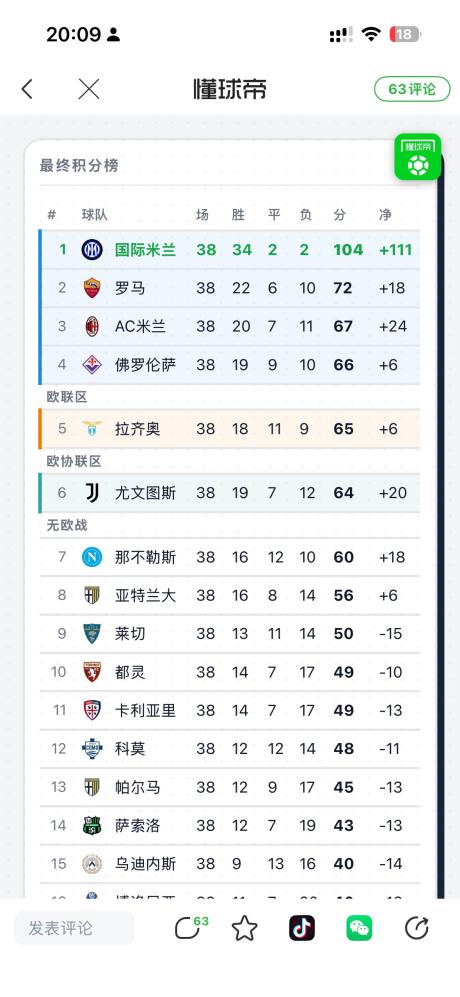
Task: Click the Fiorentina club crest
Action: click(92, 365)
